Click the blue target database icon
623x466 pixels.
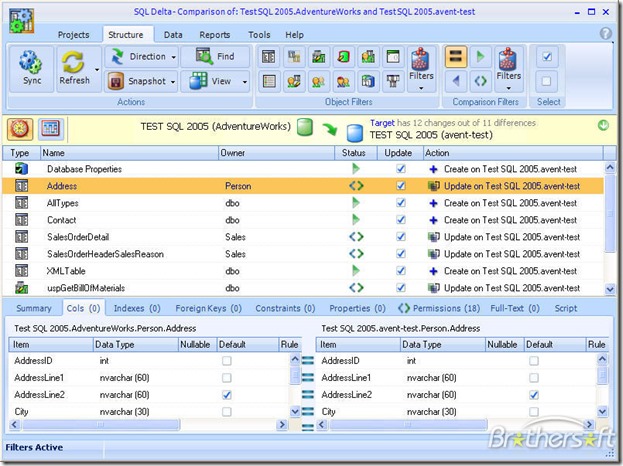(354, 133)
